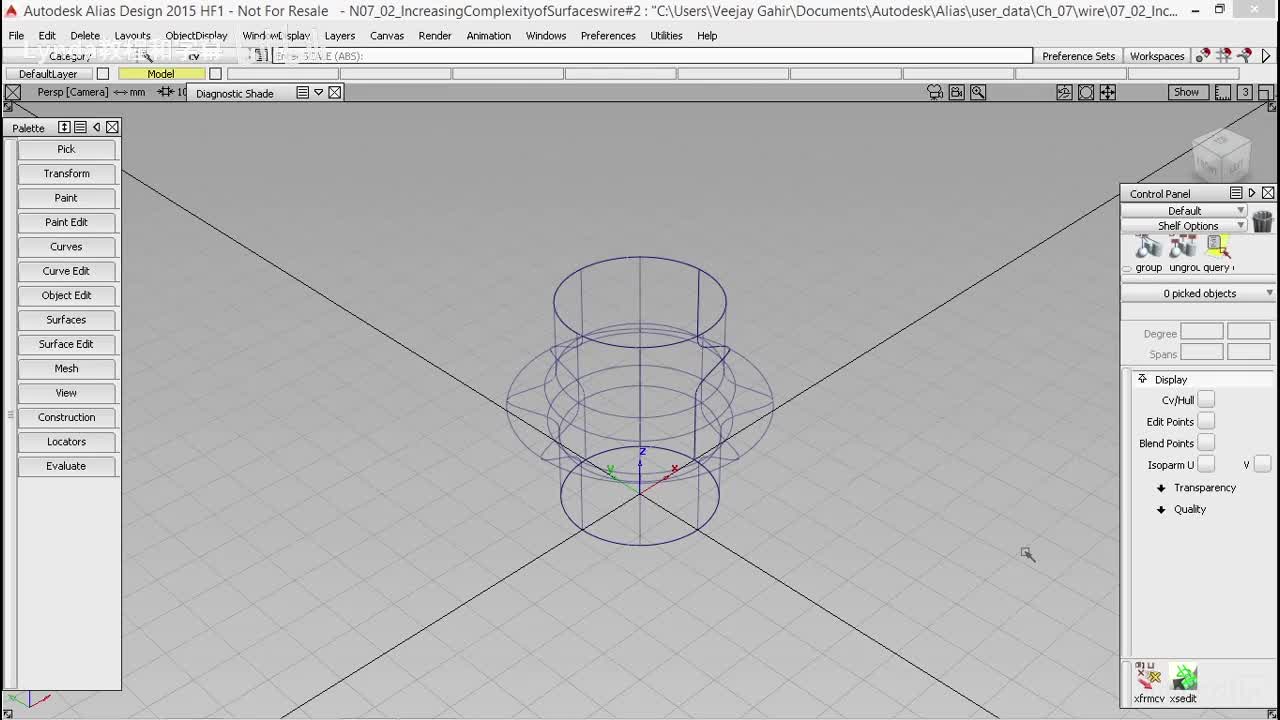Toggle the Cv/Hull checkbox
The width and height of the screenshot is (1280, 720).
coord(1206,400)
